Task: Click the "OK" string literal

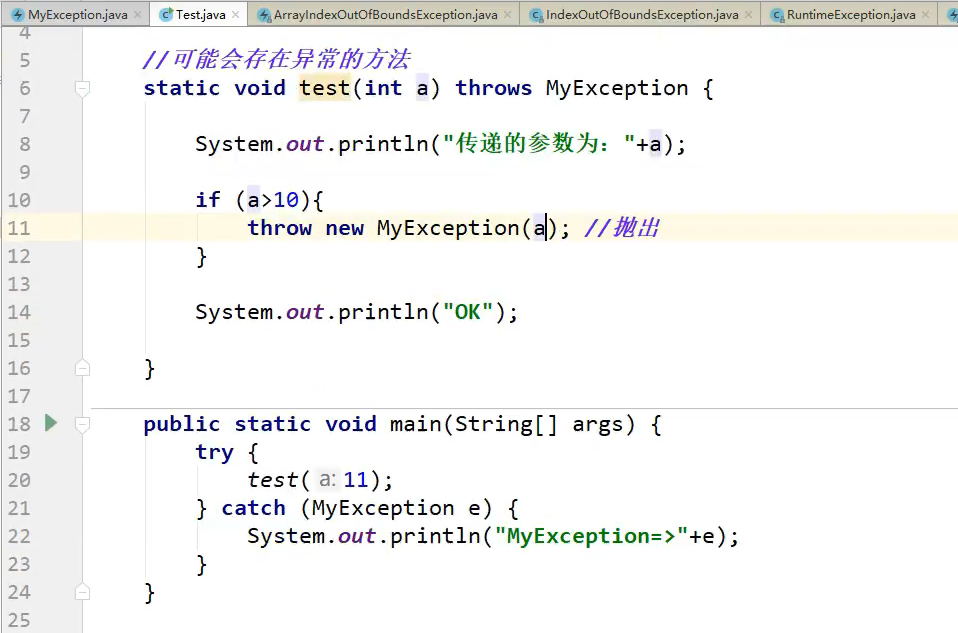Action: [x=467, y=312]
